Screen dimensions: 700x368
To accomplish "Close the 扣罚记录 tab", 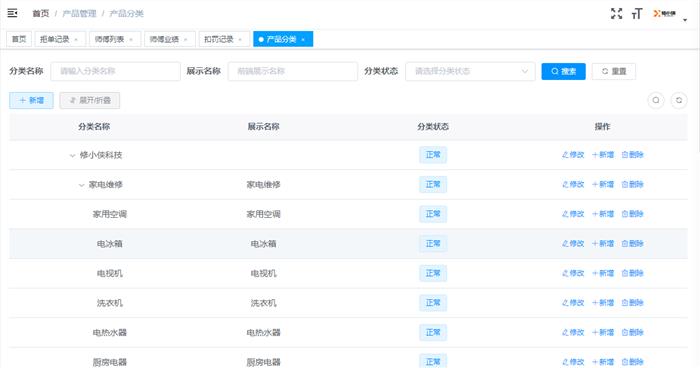I will click(x=240, y=39).
